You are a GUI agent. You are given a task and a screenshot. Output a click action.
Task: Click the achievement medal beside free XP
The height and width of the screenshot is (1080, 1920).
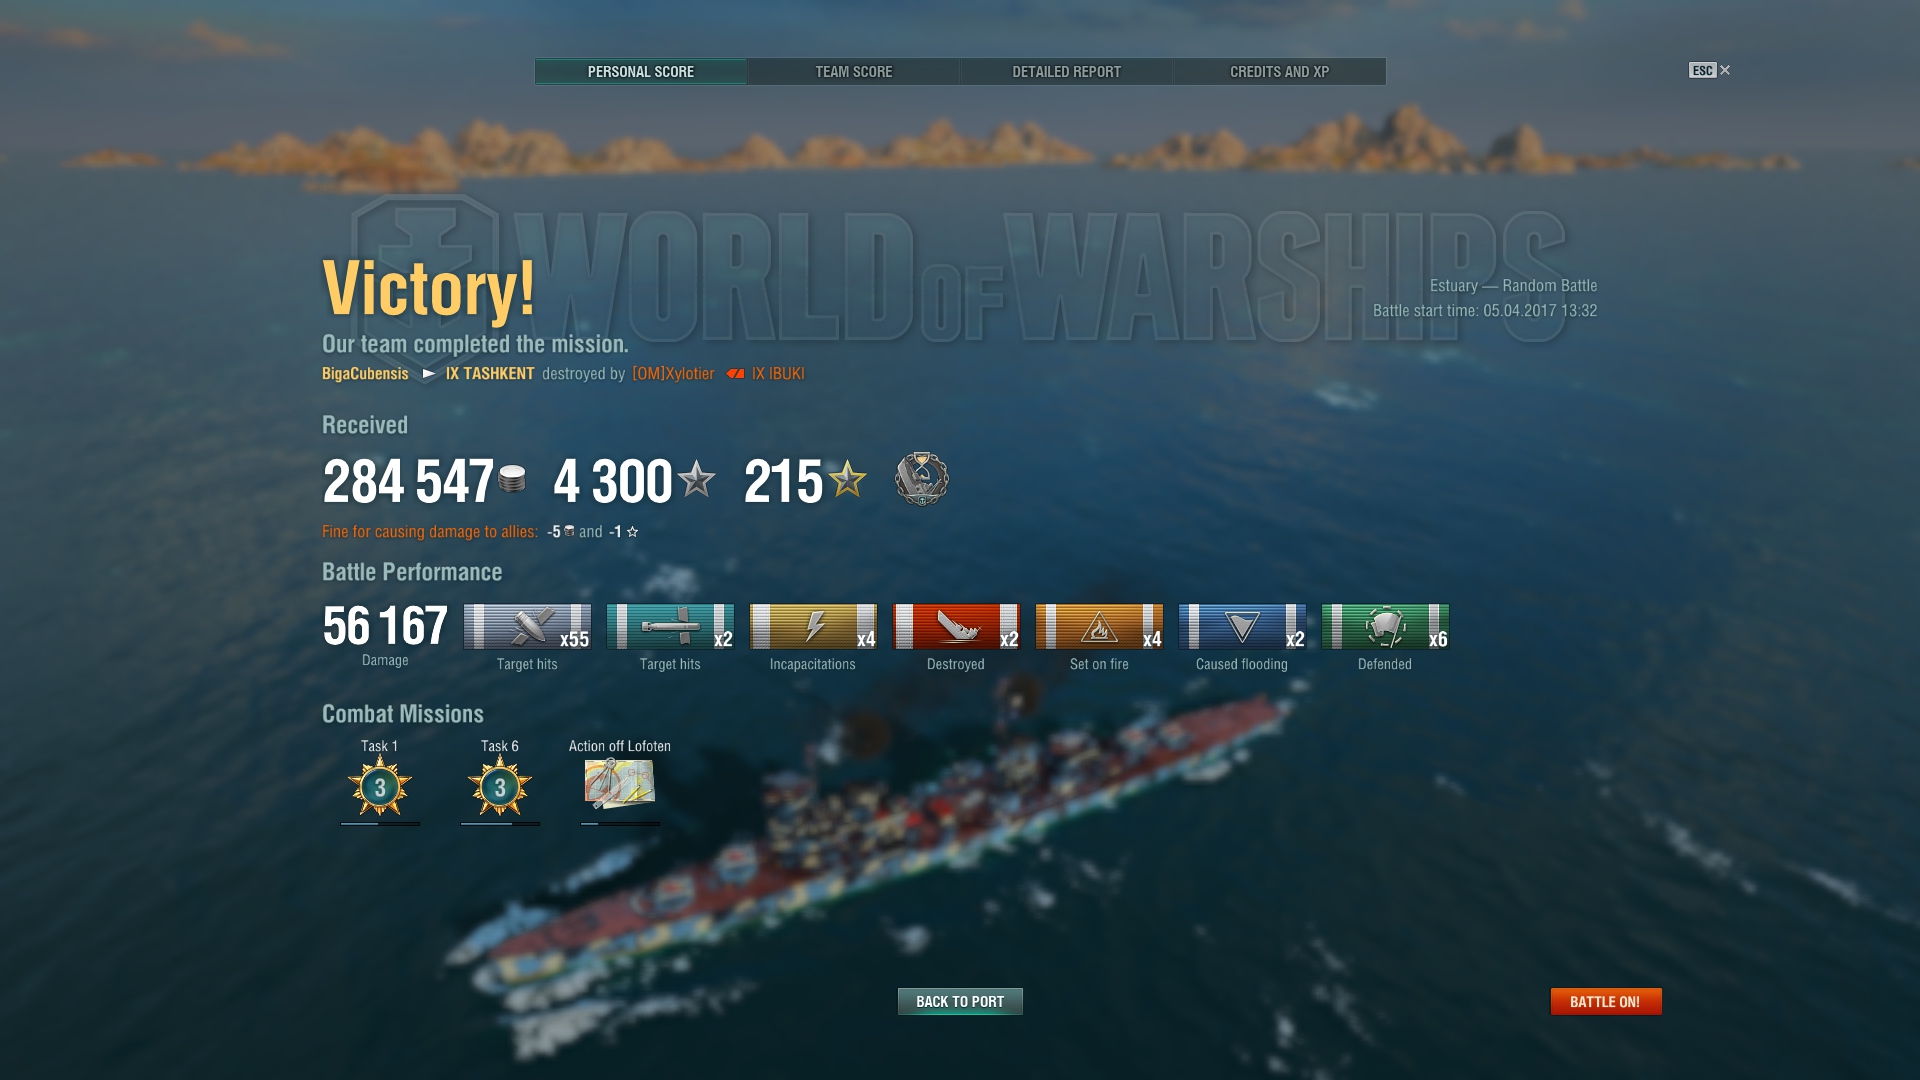tap(921, 479)
